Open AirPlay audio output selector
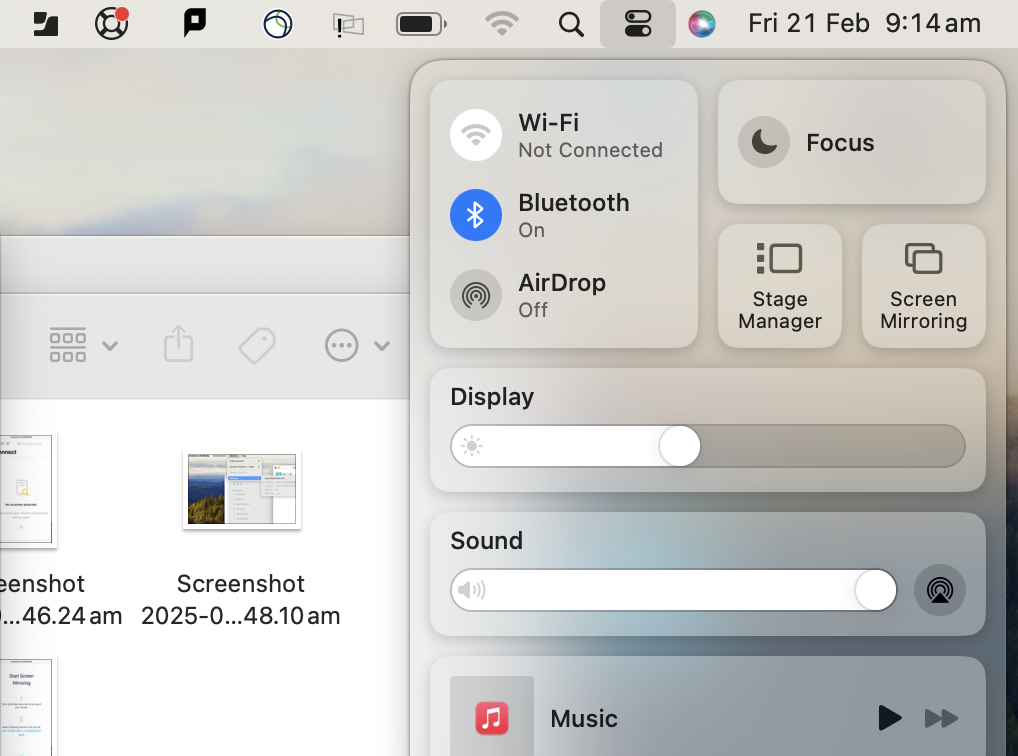Image resolution: width=1018 pixels, height=756 pixels. pyautogui.click(x=940, y=590)
